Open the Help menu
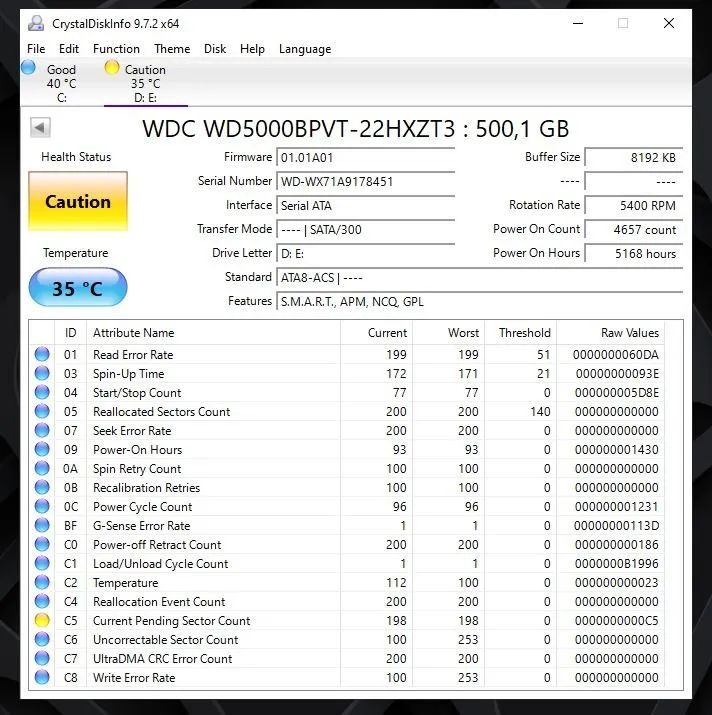Image resolution: width=712 pixels, height=715 pixels. (252, 49)
